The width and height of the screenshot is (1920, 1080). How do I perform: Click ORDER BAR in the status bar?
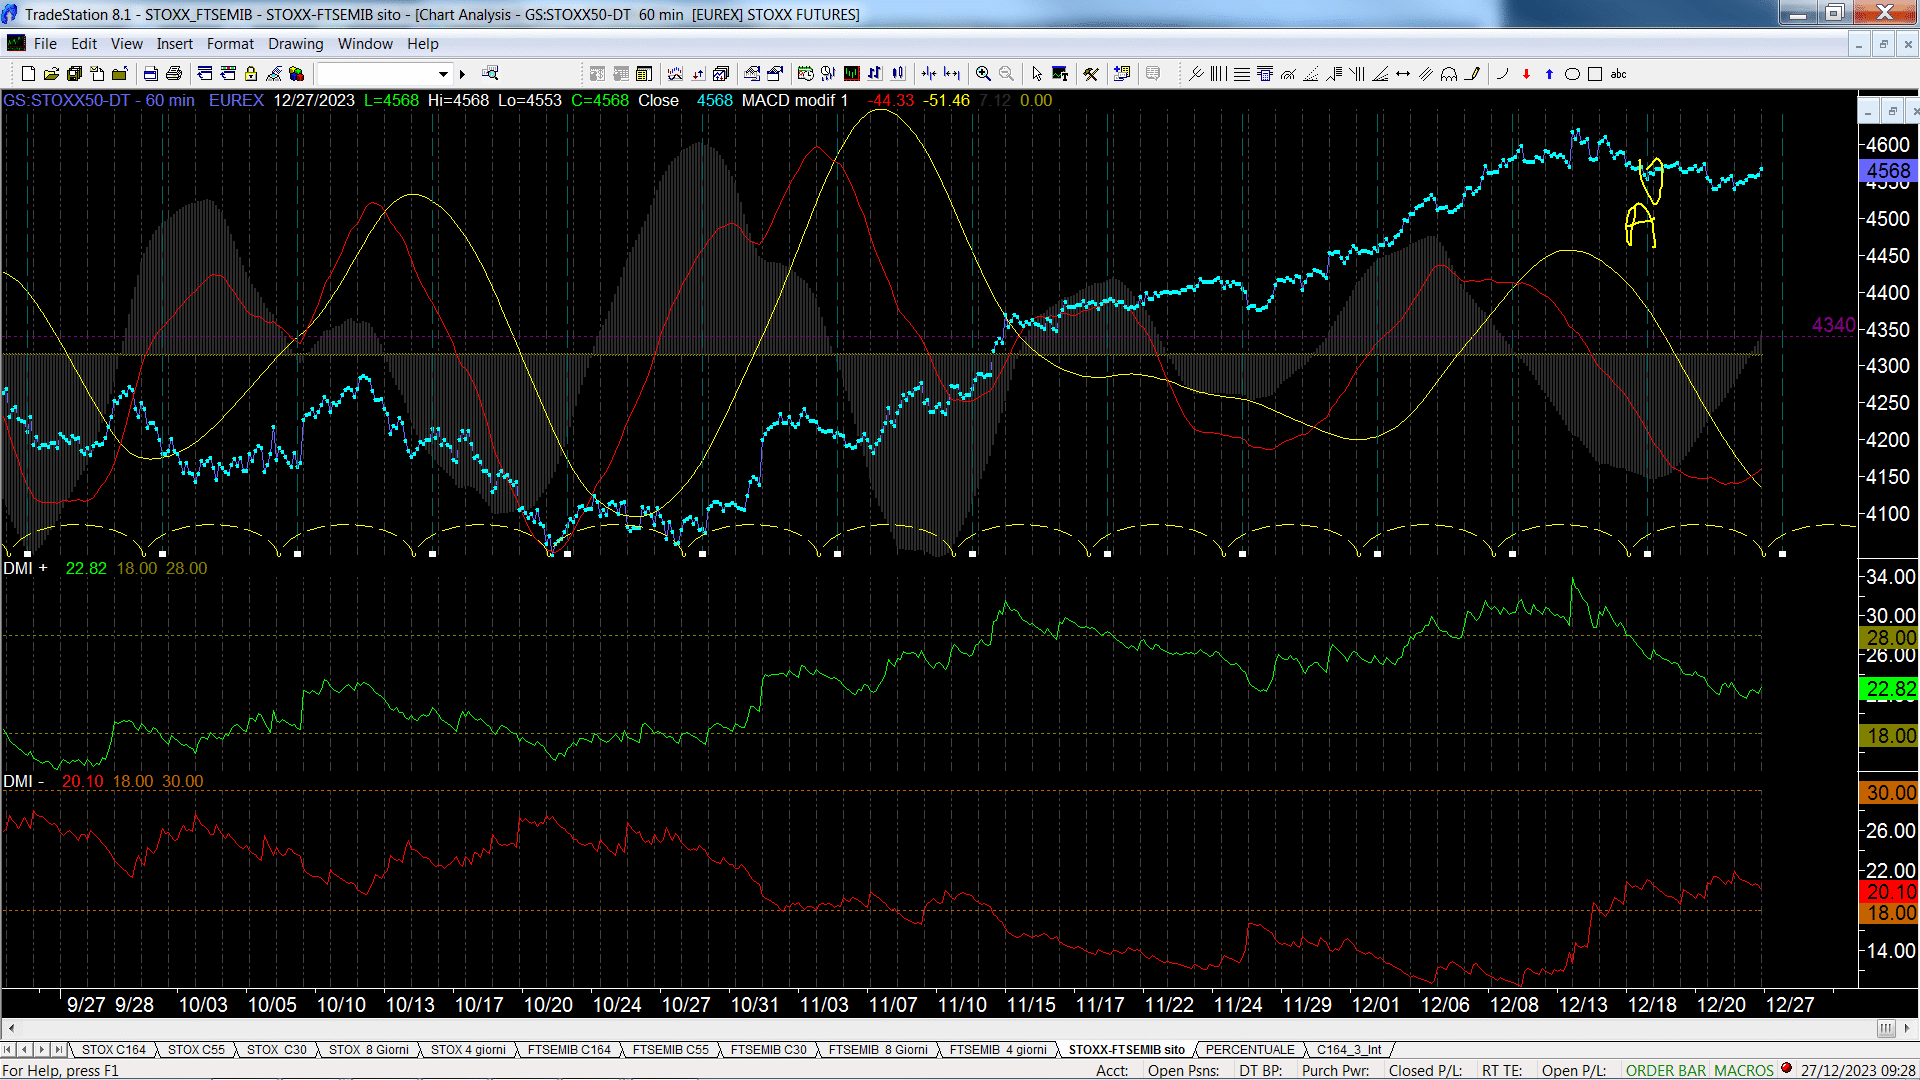(x=1666, y=1071)
